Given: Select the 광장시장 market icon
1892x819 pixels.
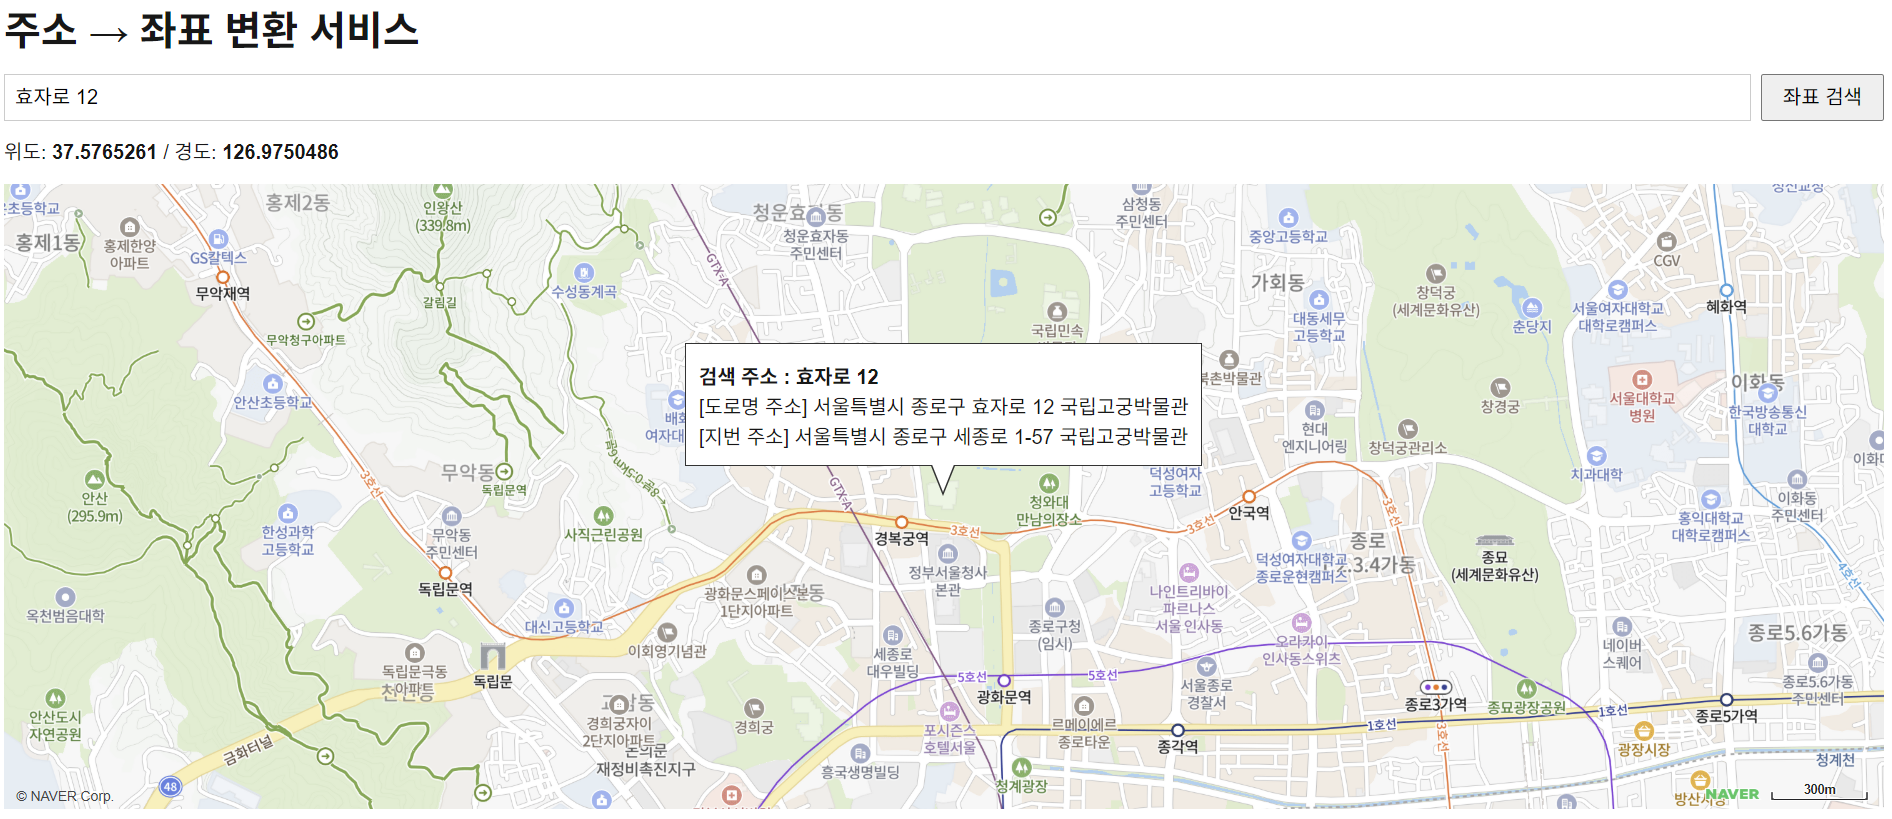Looking at the screenshot, I should pyautogui.click(x=1643, y=731).
